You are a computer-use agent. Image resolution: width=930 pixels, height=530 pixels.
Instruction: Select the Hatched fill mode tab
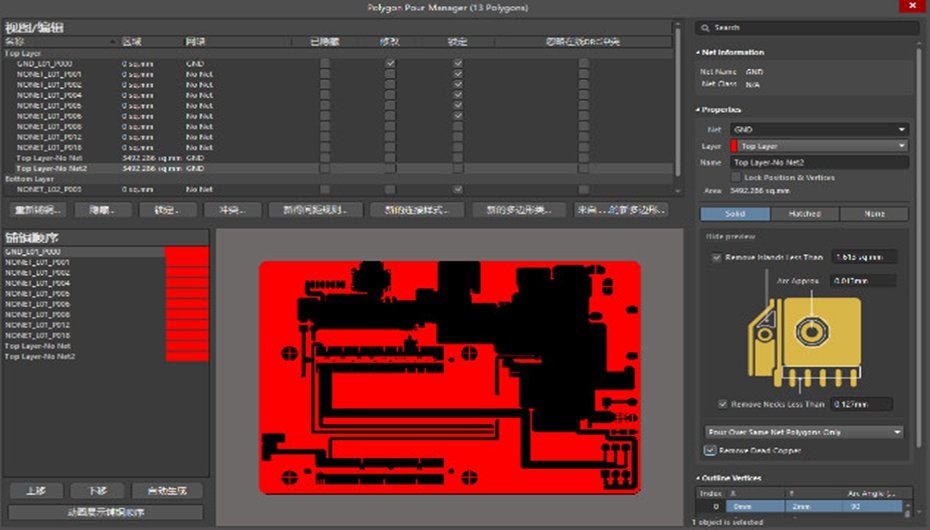[x=805, y=213]
